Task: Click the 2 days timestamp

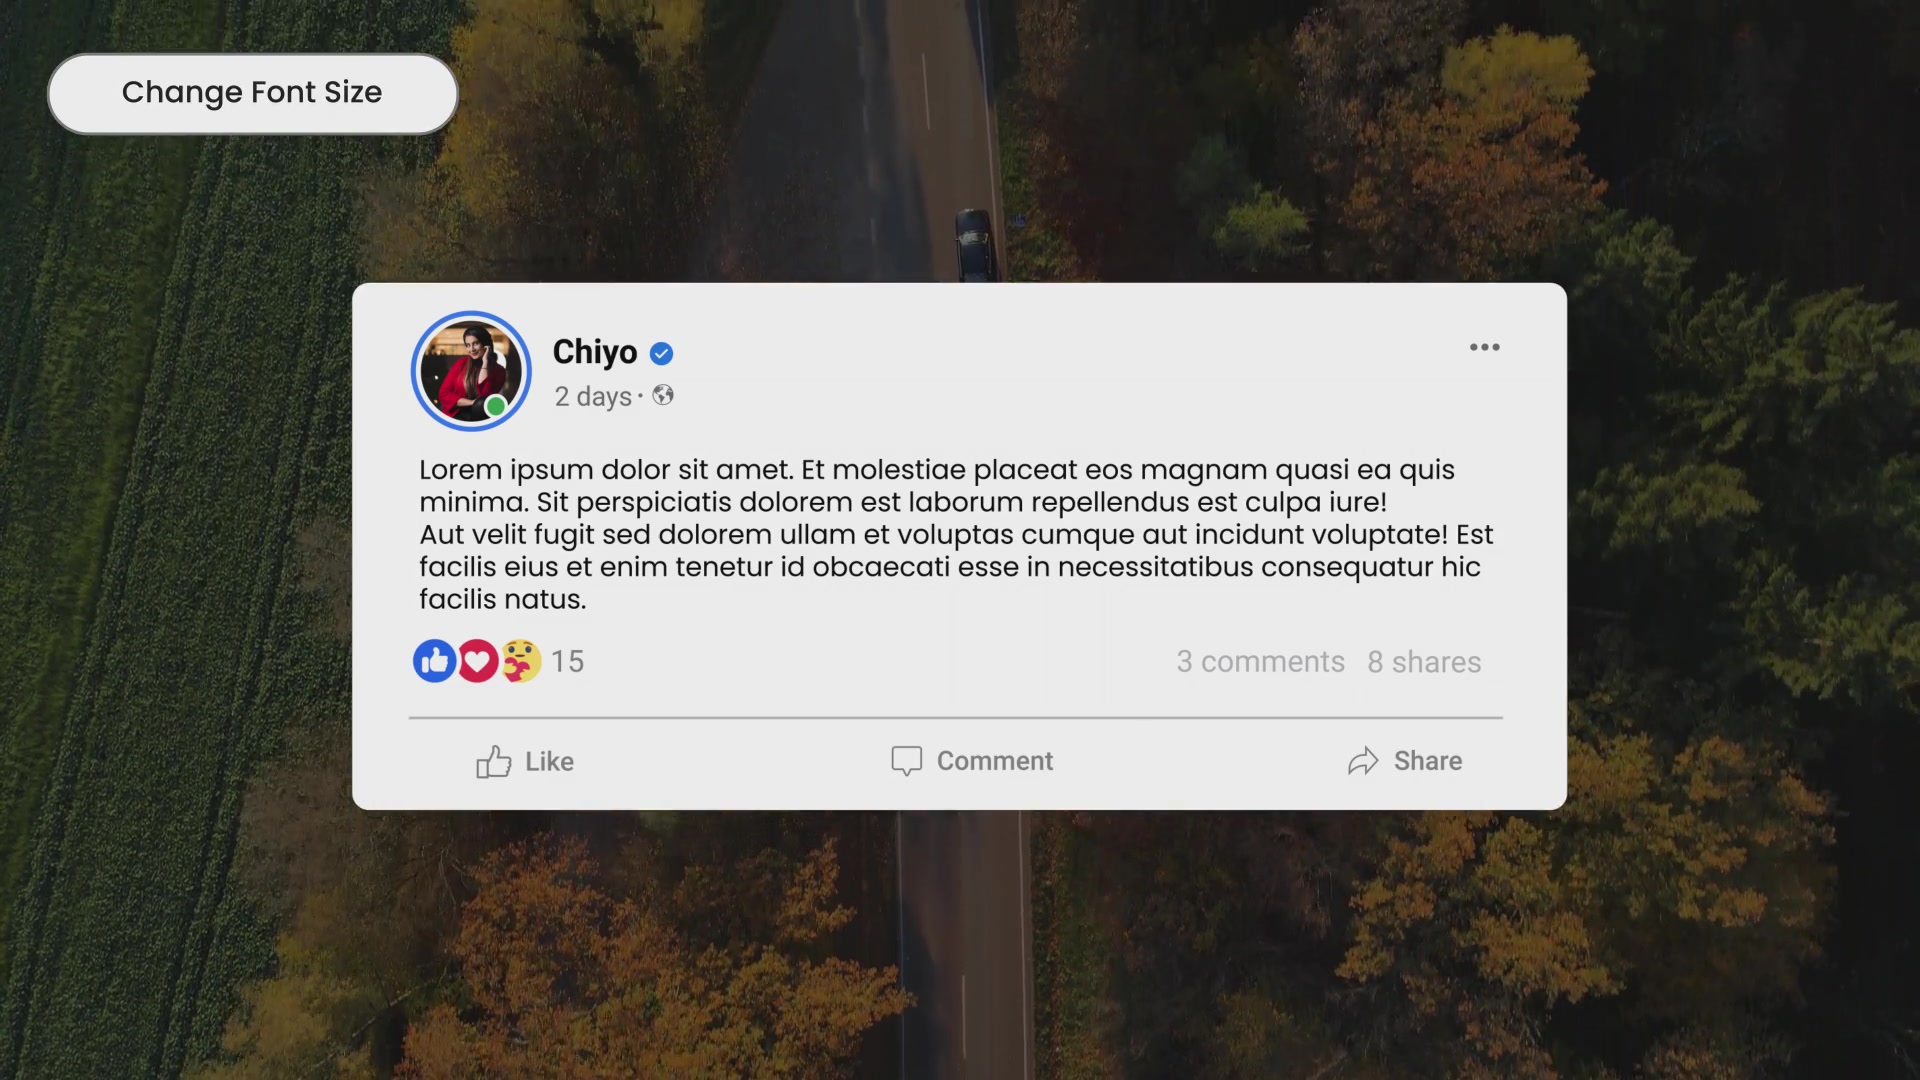Action: click(x=593, y=397)
